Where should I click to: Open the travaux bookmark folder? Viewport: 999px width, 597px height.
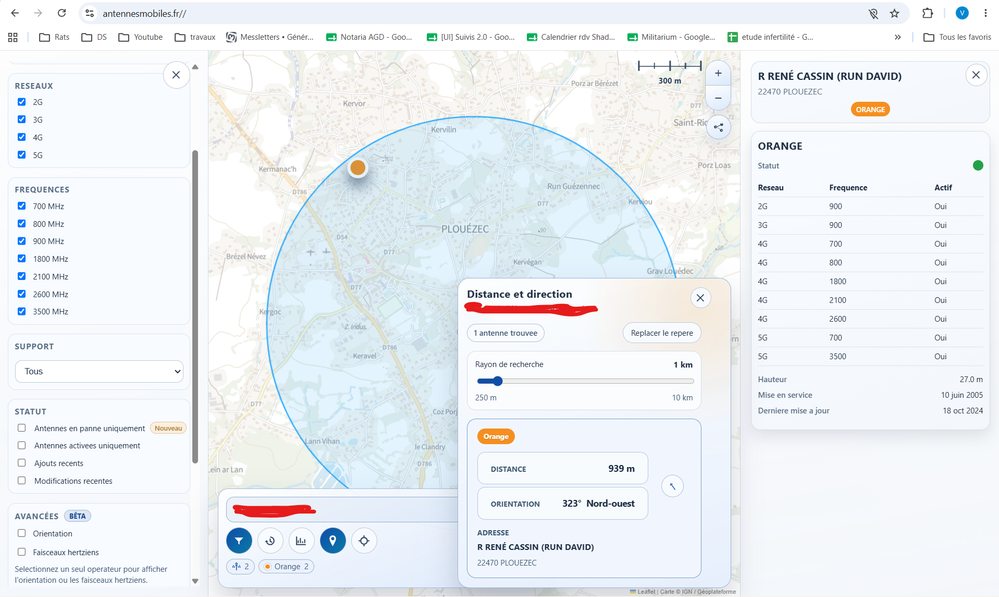point(195,37)
